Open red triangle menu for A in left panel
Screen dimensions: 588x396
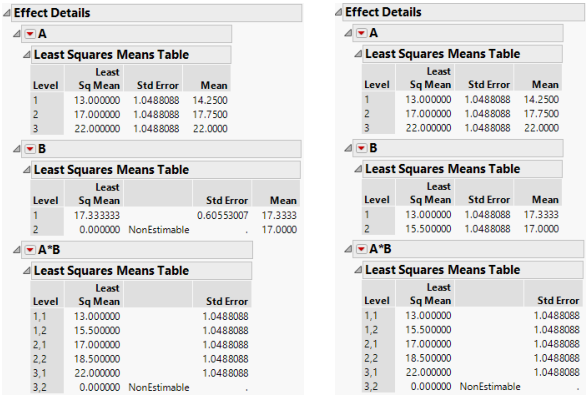click(30, 34)
